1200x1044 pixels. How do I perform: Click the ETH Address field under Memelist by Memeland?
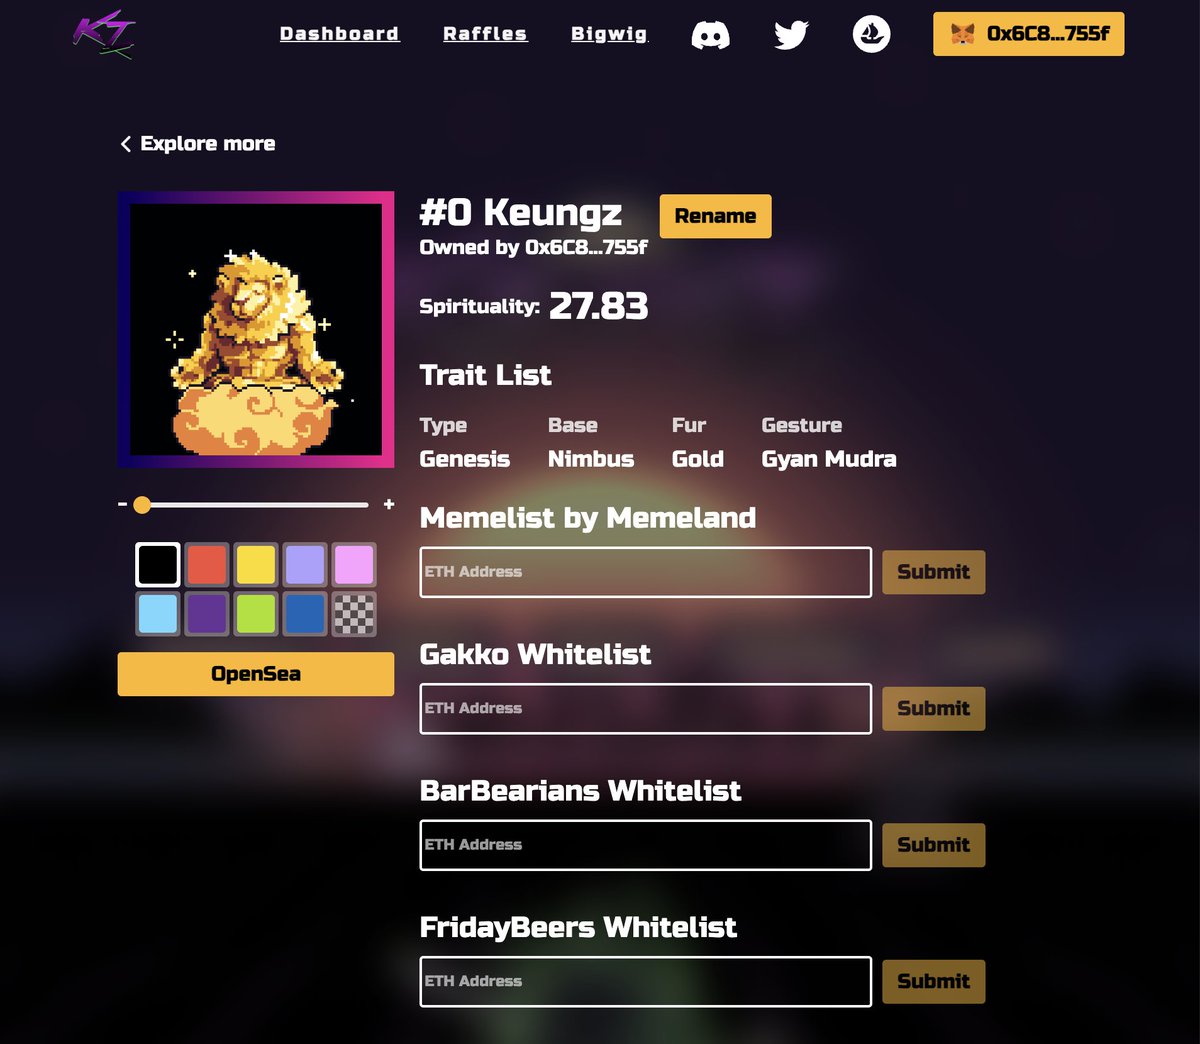pyautogui.click(x=644, y=571)
